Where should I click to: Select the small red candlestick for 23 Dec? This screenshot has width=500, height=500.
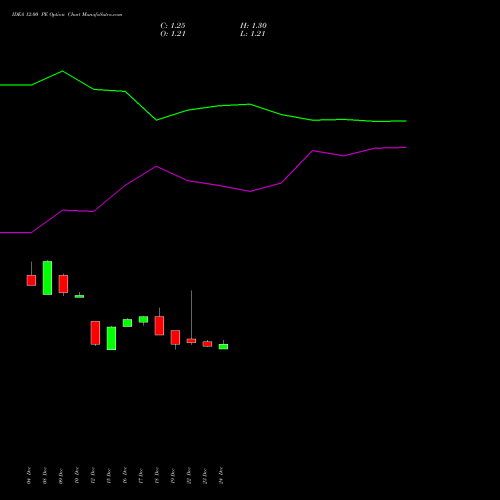pyautogui.click(x=207, y=344)
